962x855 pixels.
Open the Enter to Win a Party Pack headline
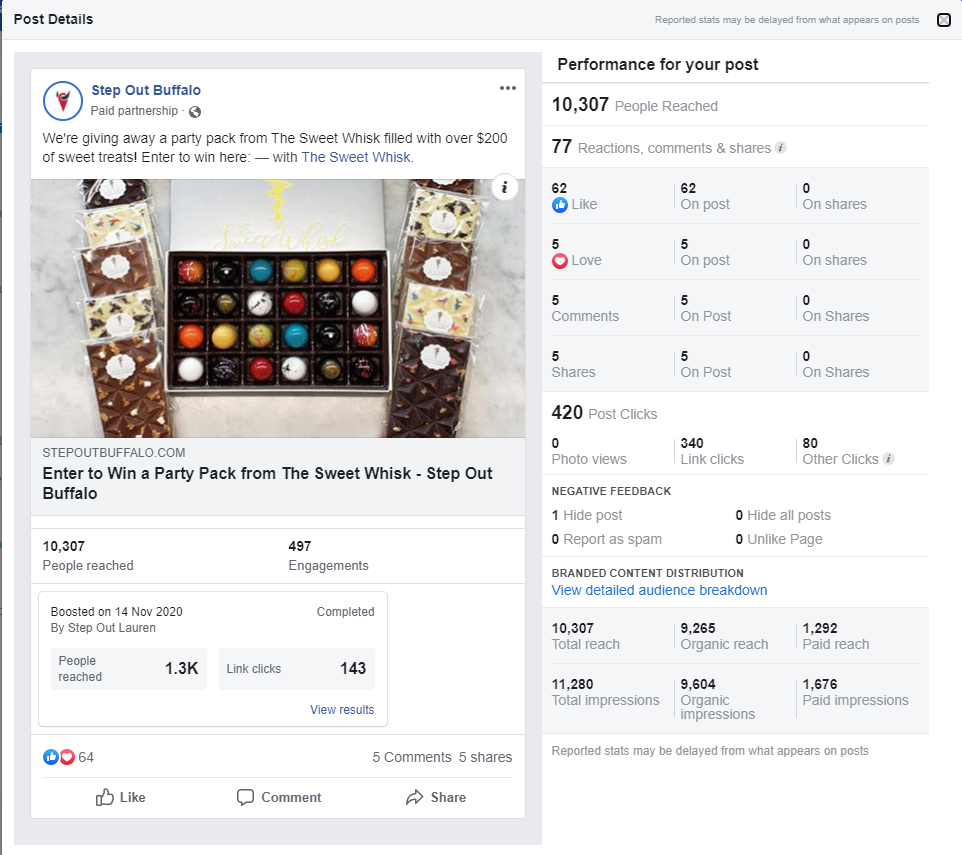[267, 483]
